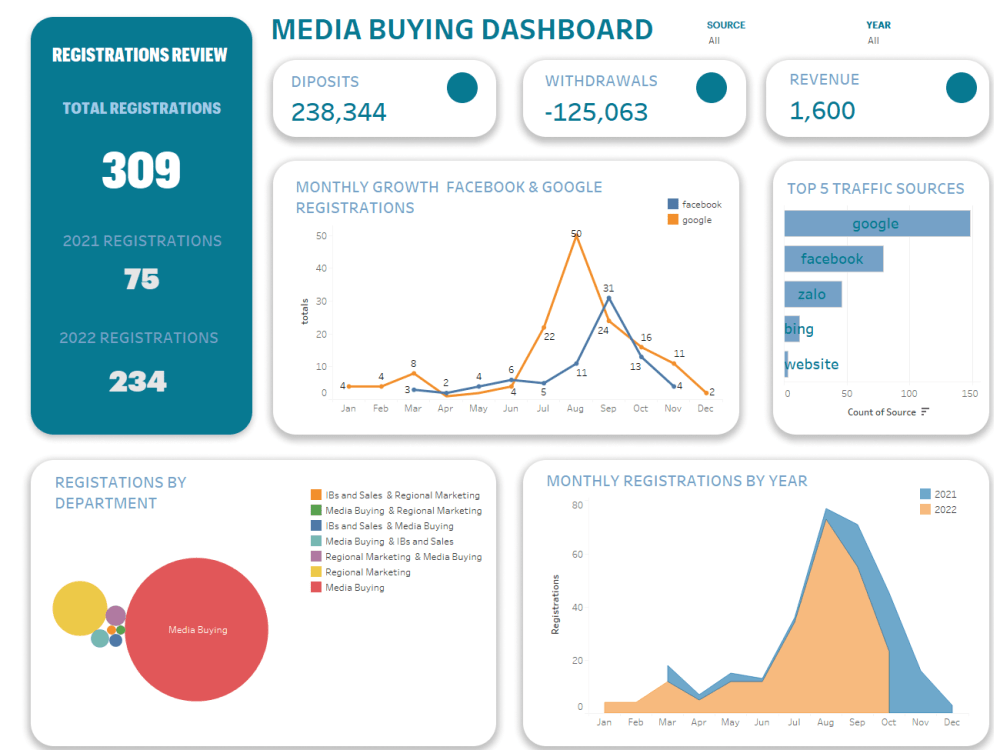Open the YEAR filter set to All
Viewport: 1000px width, 750px height.
(873, 40)
